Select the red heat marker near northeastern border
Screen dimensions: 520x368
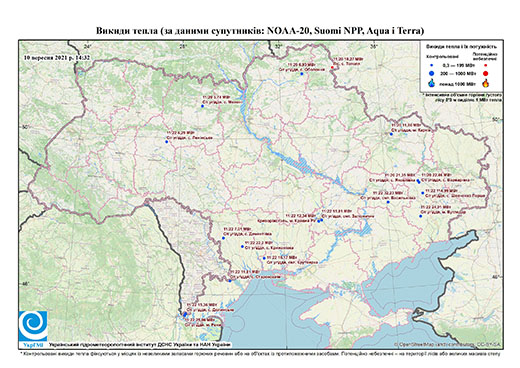pyautogui.click(x=332, y=68)
